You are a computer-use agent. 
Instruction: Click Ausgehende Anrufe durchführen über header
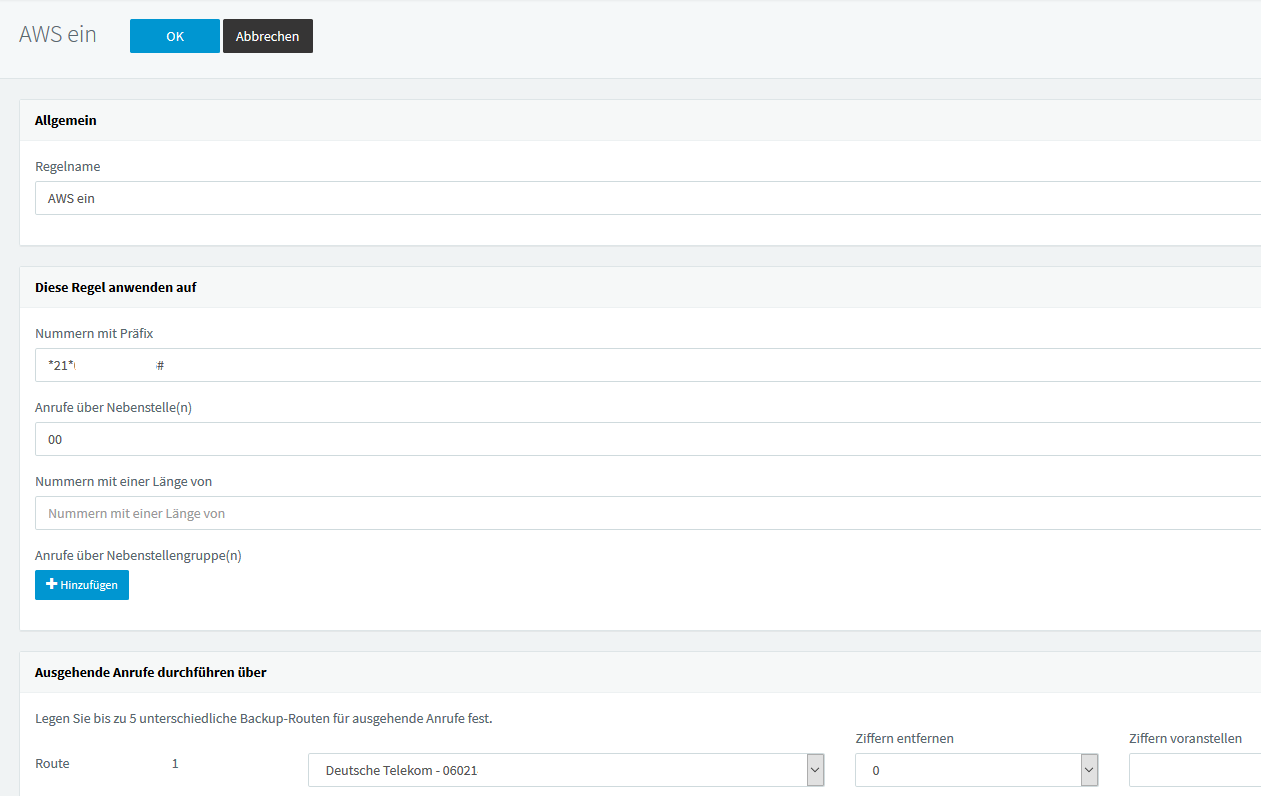(151, 672)
